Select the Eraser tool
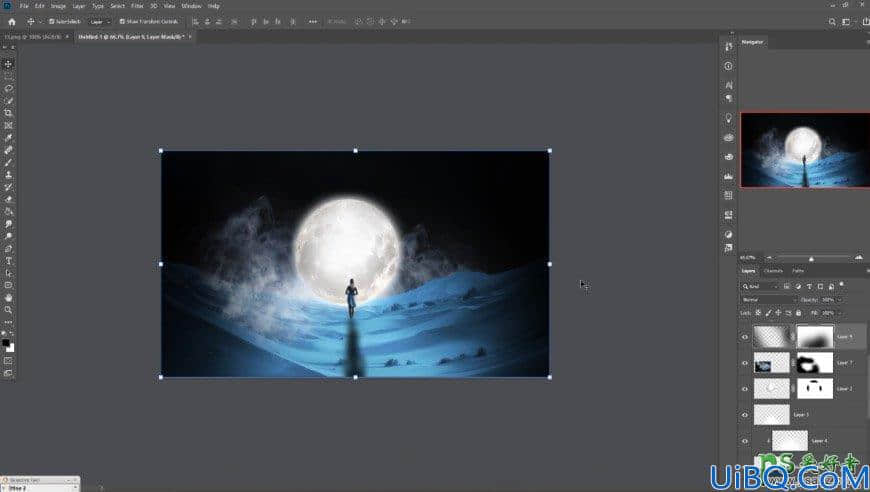The image size is (870, 492). [x=8, y=200]
